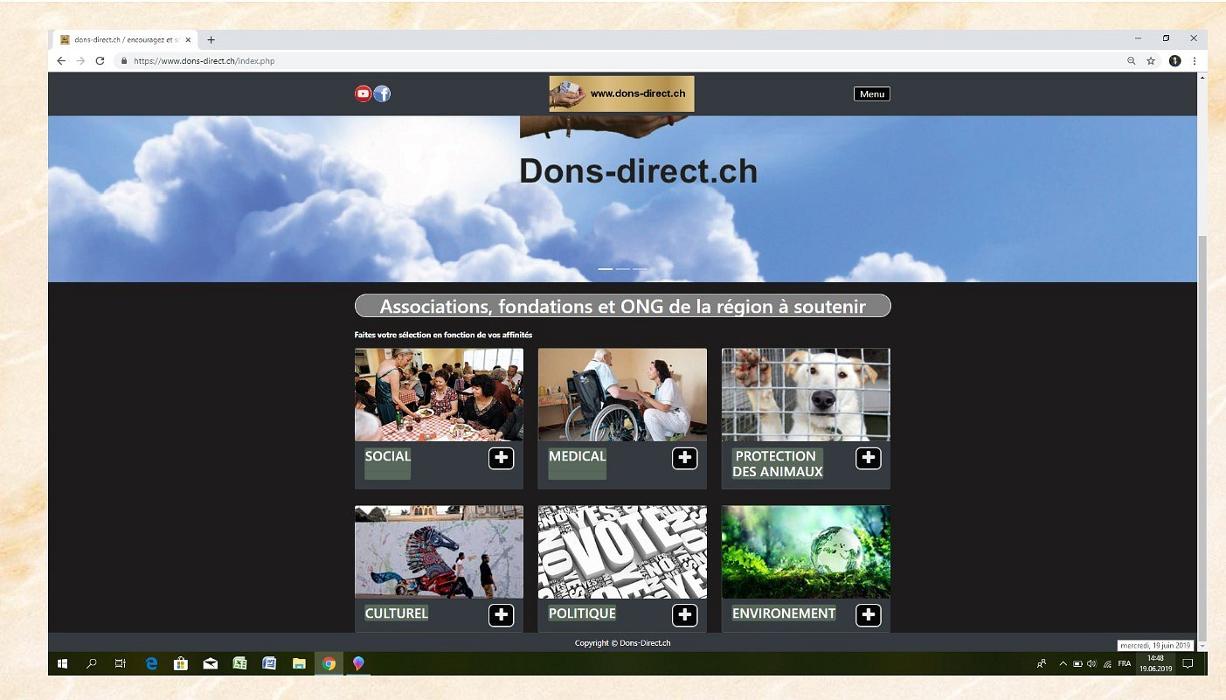Open the website's Menu button
The width and height of the screenshot is (1226, 700).
870,93
